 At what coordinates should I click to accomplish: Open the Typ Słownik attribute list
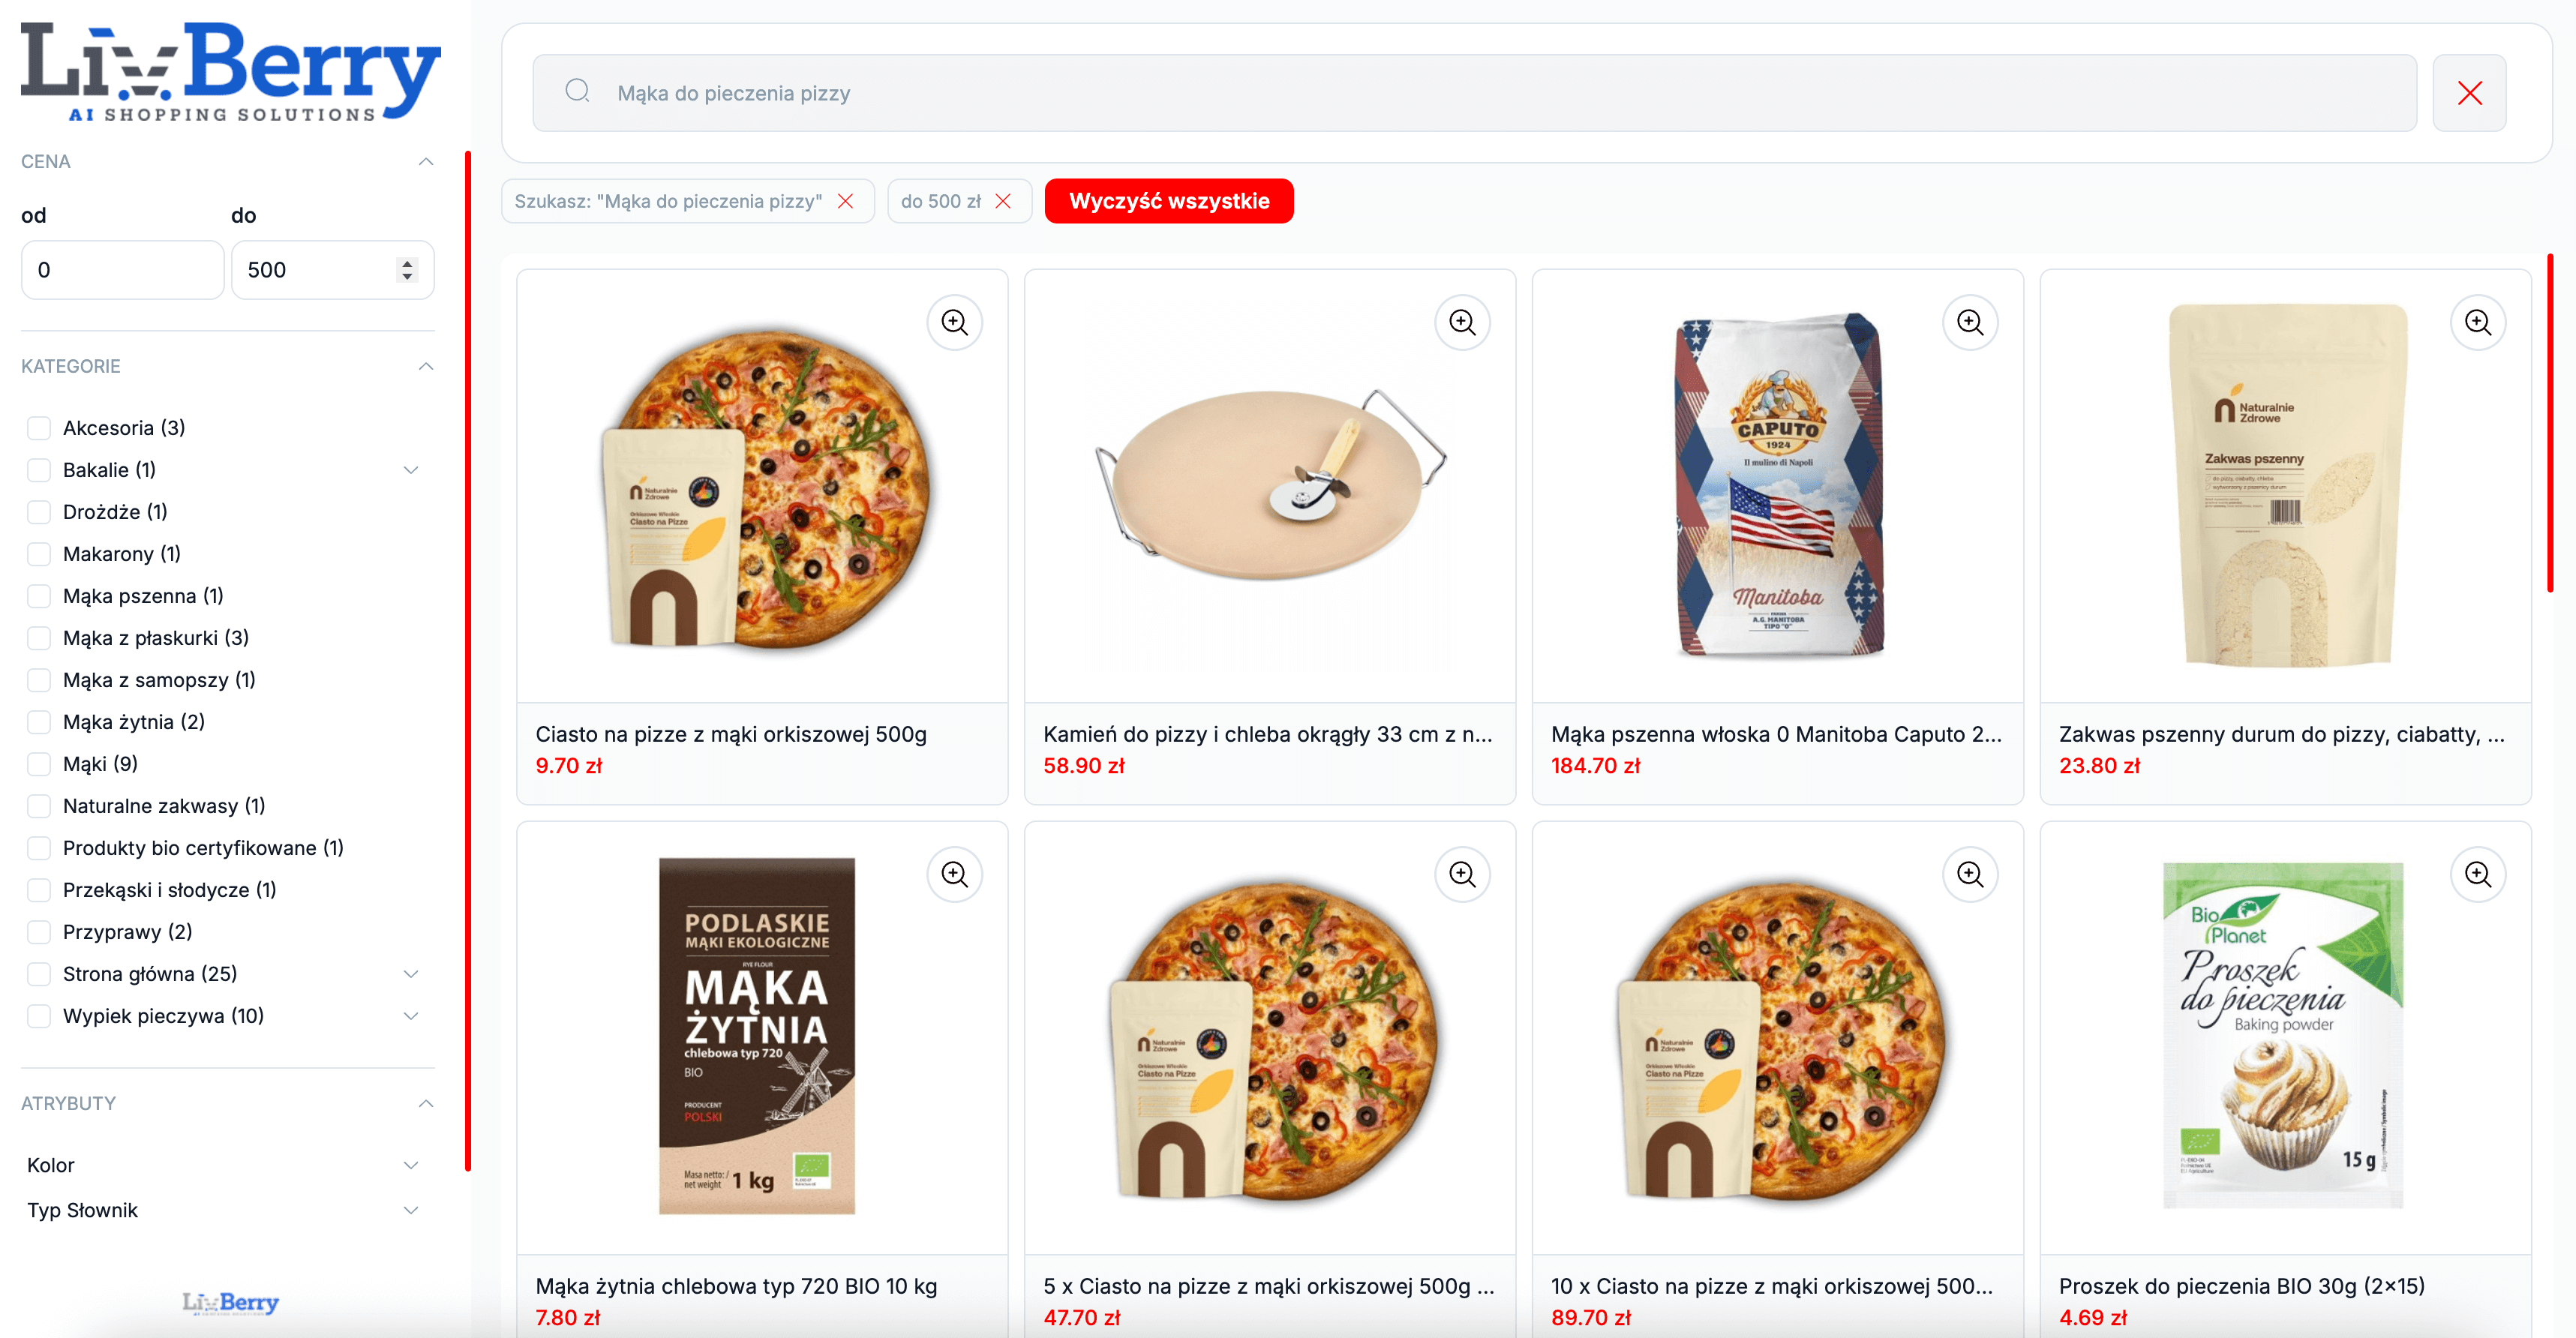[410, 1210]
